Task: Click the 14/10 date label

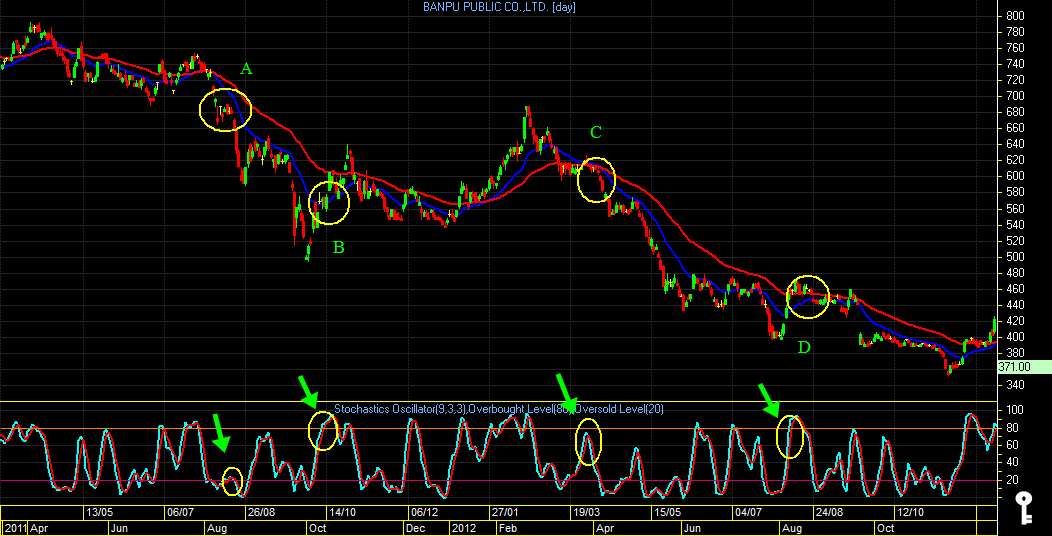Action: (x=341, y=513)
